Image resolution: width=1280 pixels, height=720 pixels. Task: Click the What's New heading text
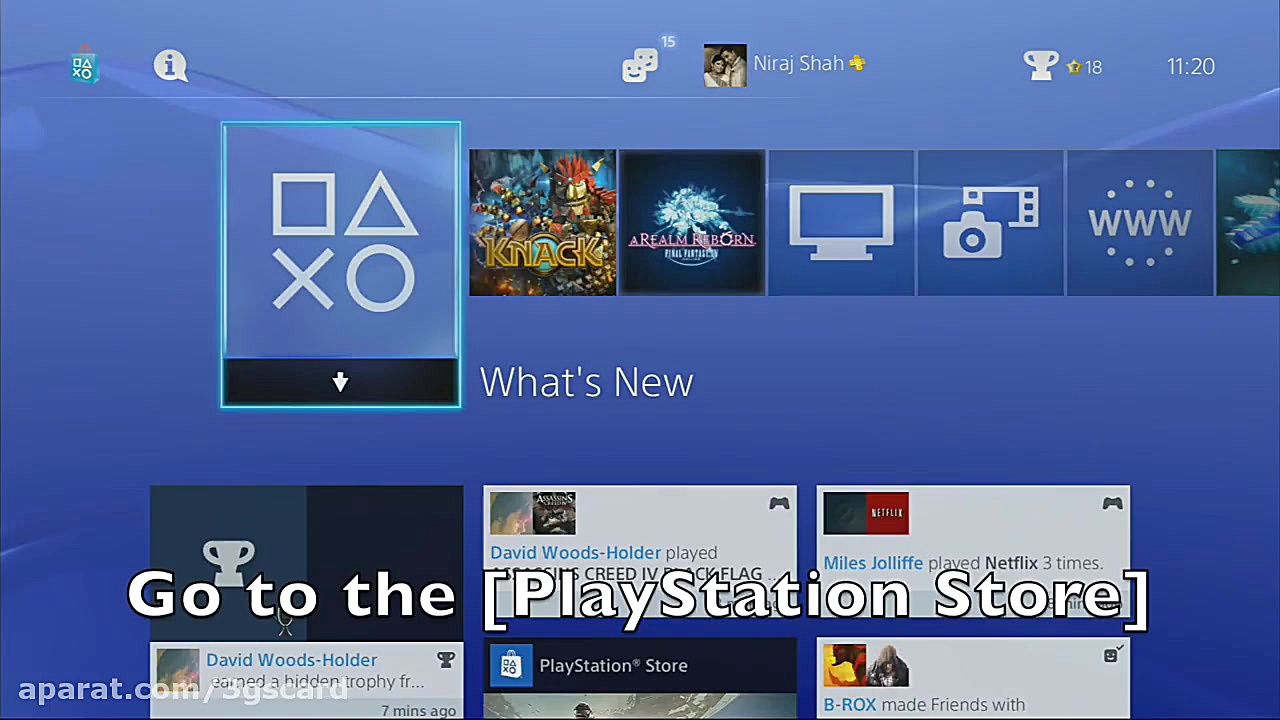[586, 382]
